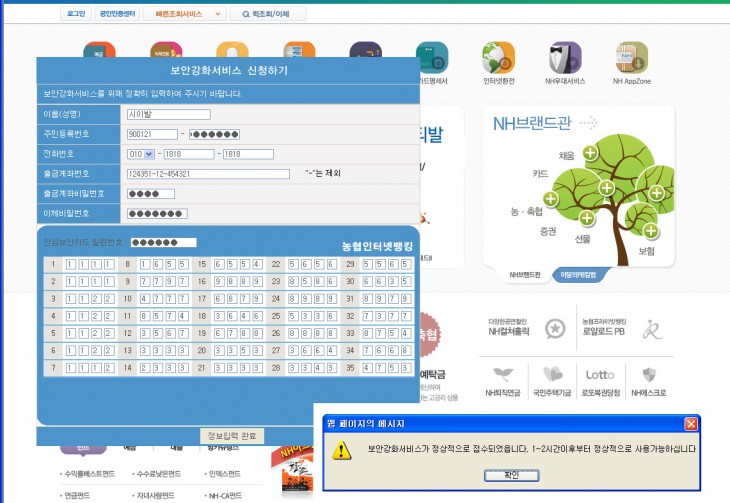Viewport: 730px width, 503px height.
Task: Open Lotto 로또복권당첨 icon
Action: point(600,375)
